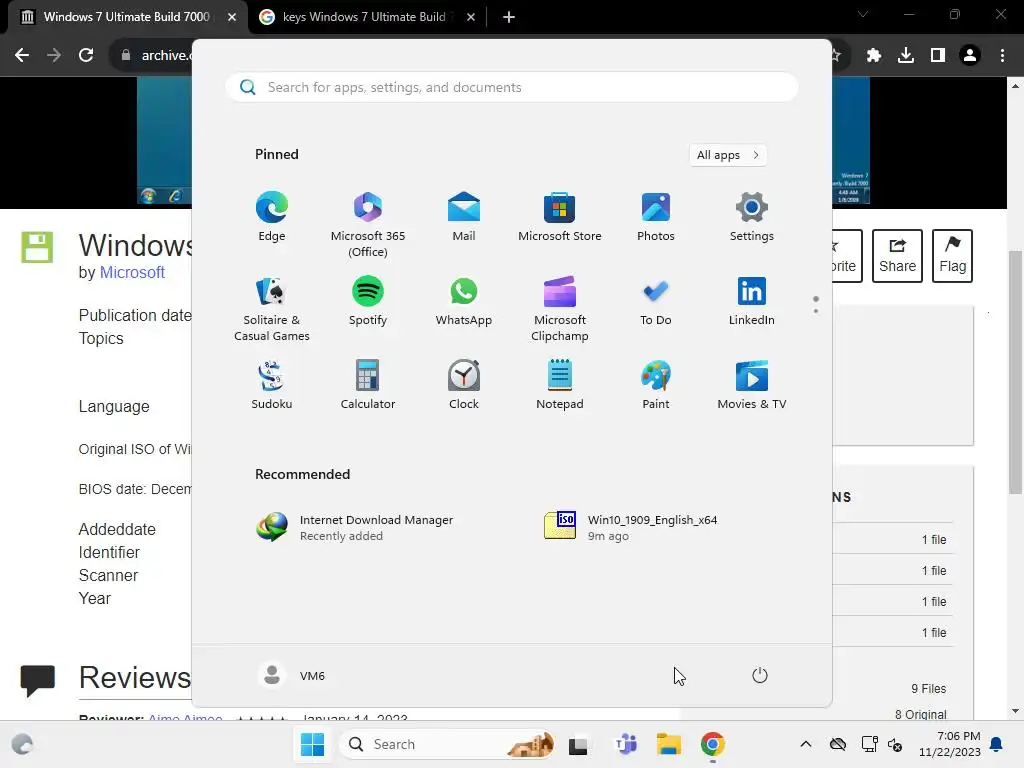Launch Sudoku game
The image size is (1024, 768).
pyautogui.click(x=272, y=385)
